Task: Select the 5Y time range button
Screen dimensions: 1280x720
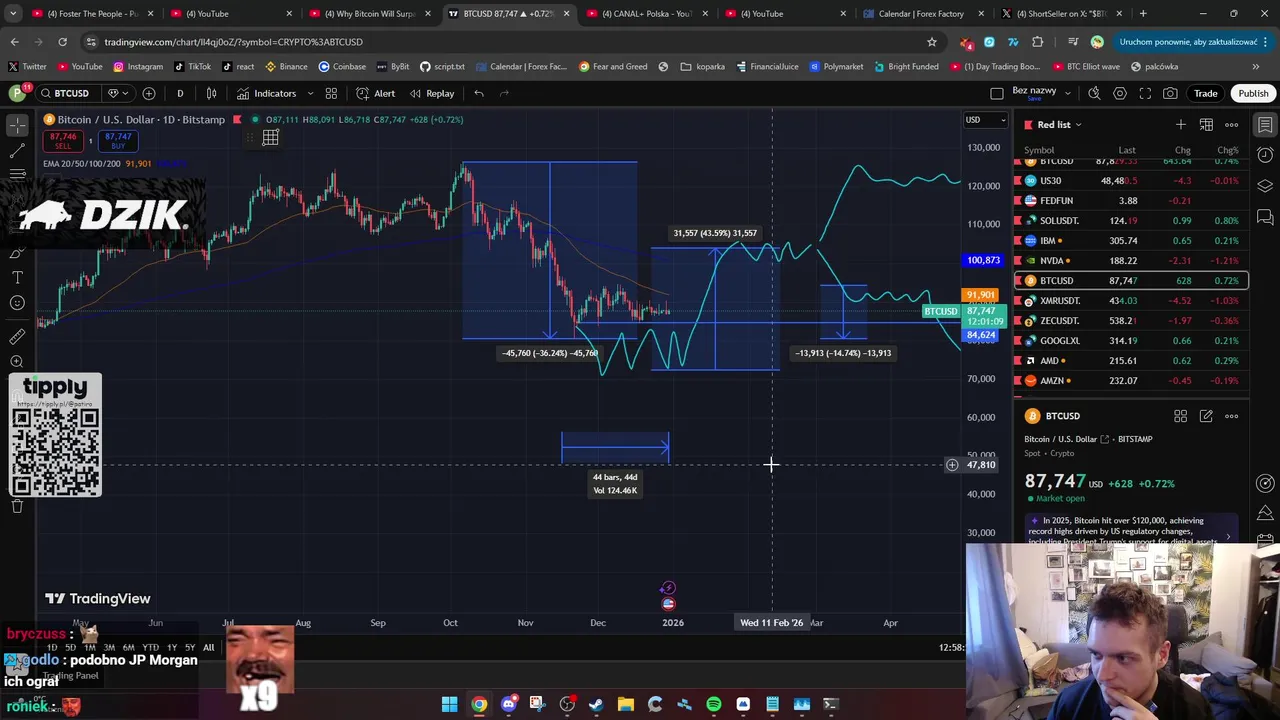Action: click(x=190, y=648)
